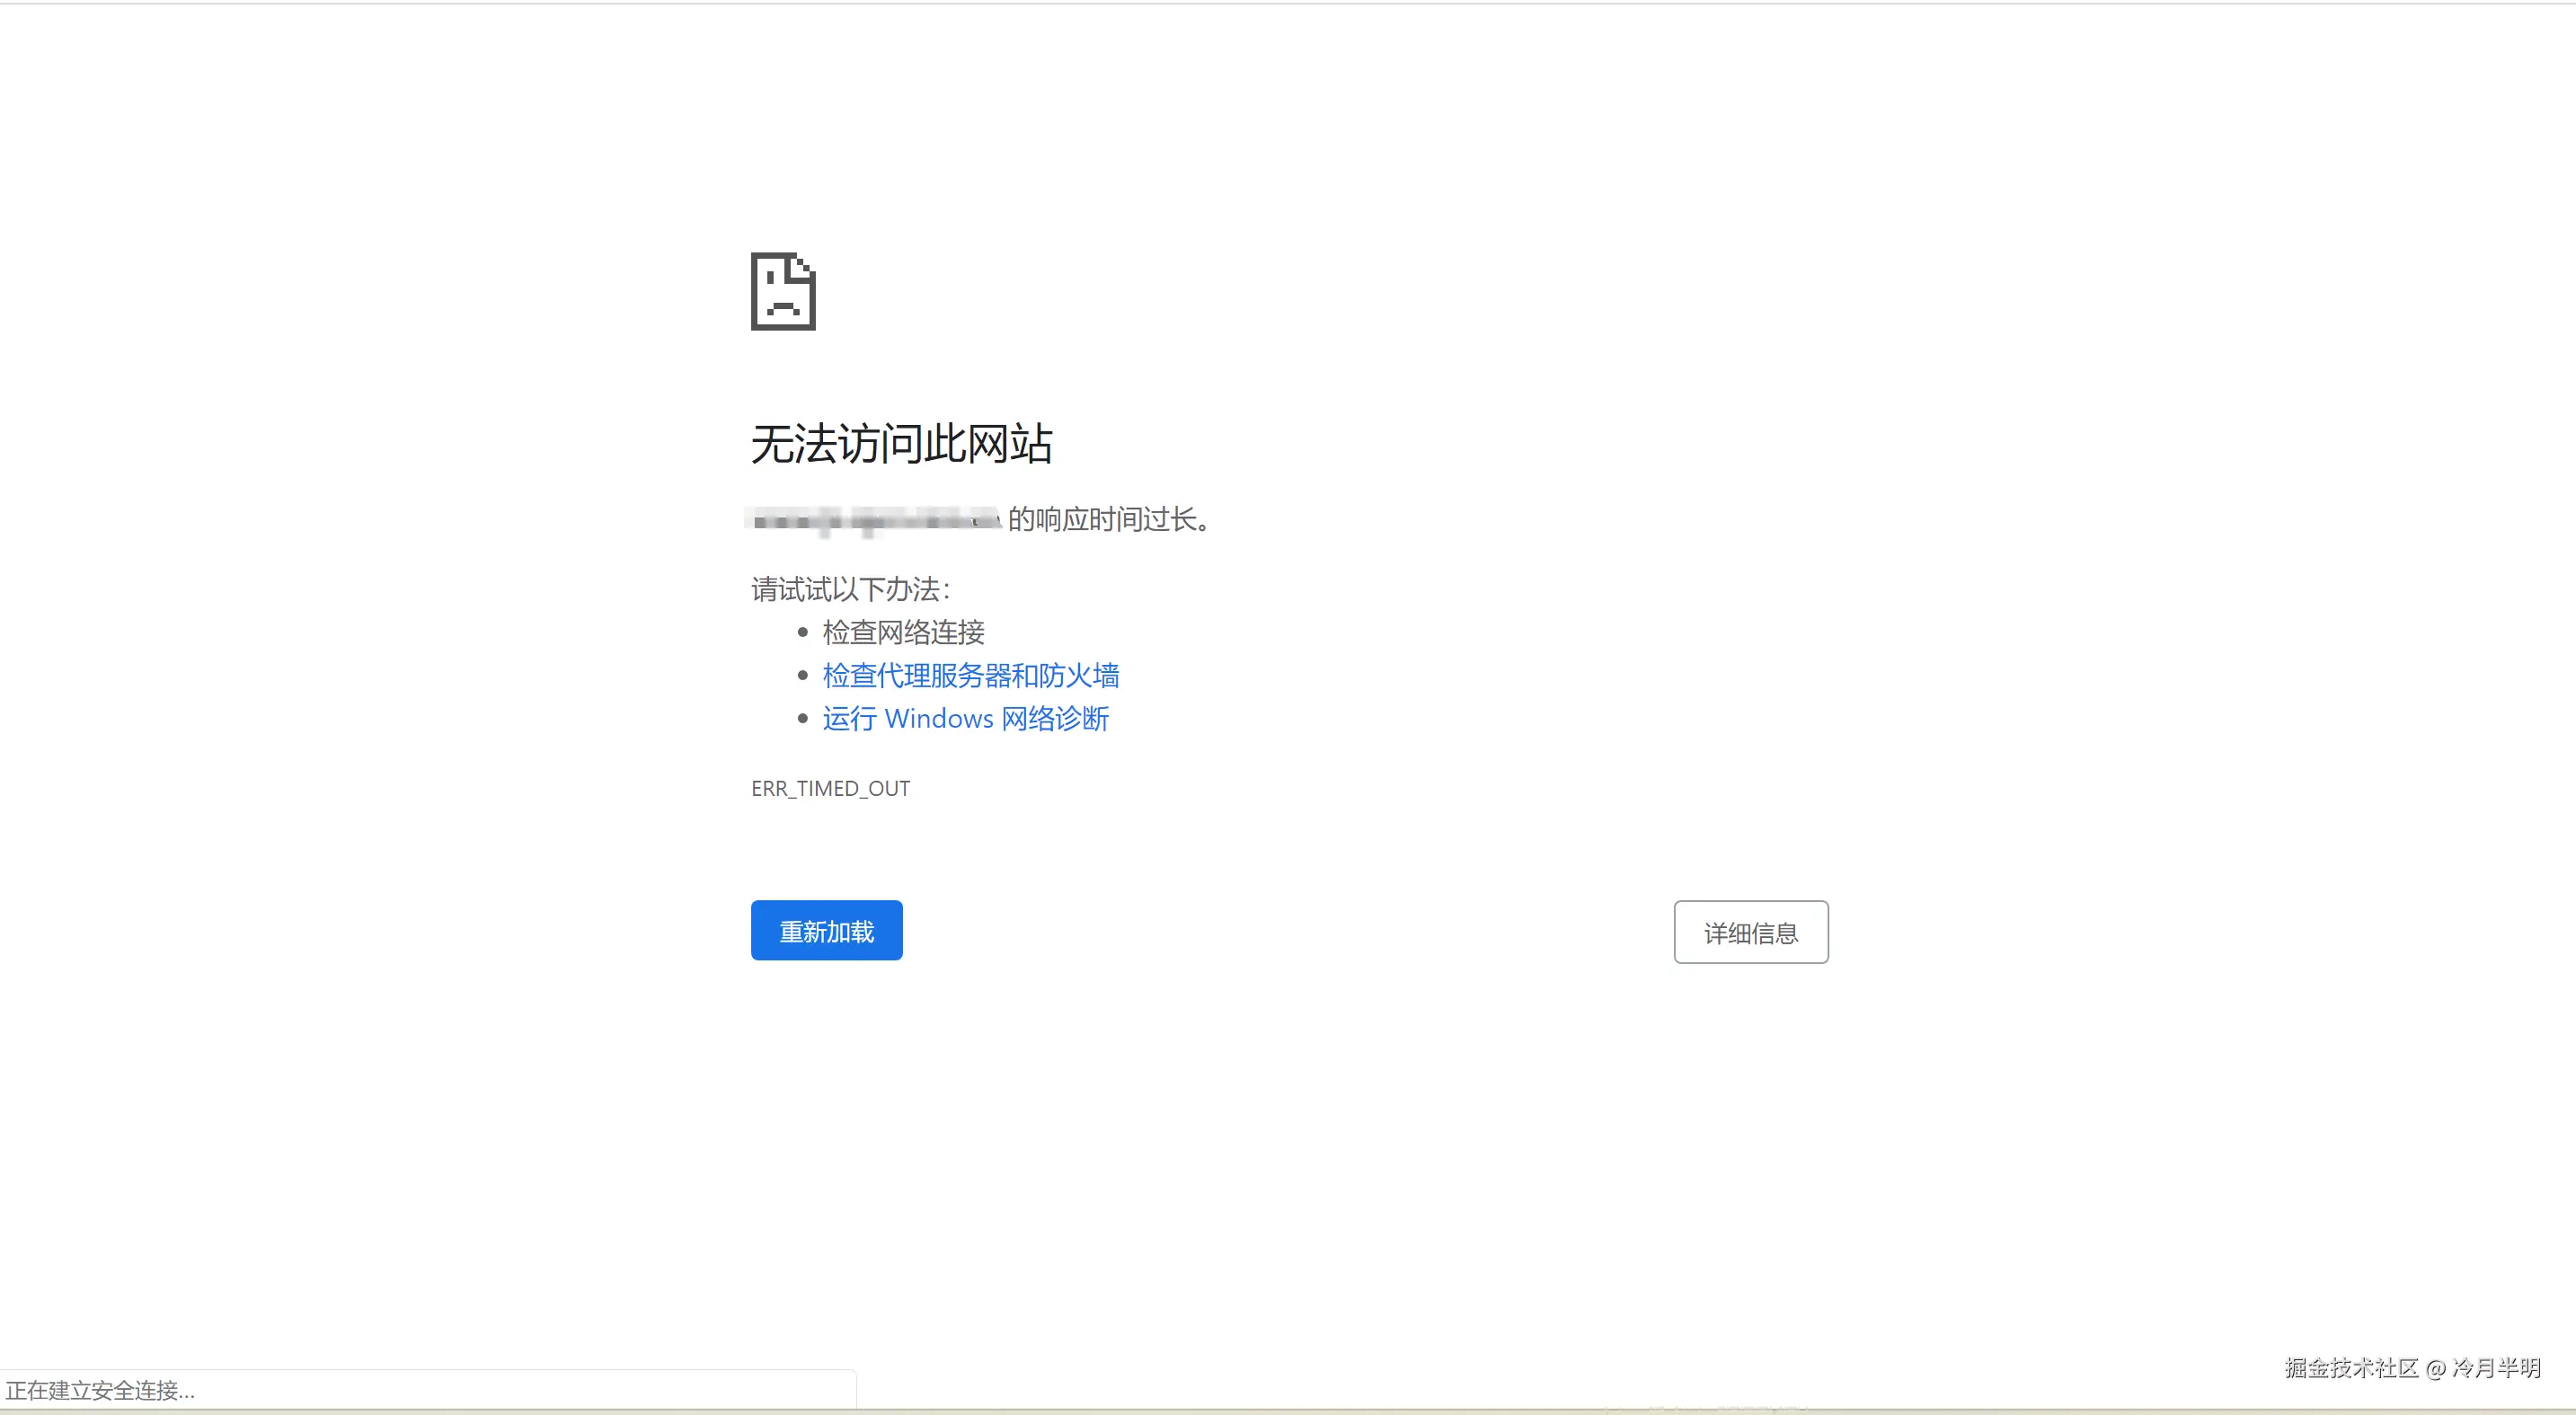Select the folded corner of the error page icon
2576x1415 pixels.
(x=806, y=266)
